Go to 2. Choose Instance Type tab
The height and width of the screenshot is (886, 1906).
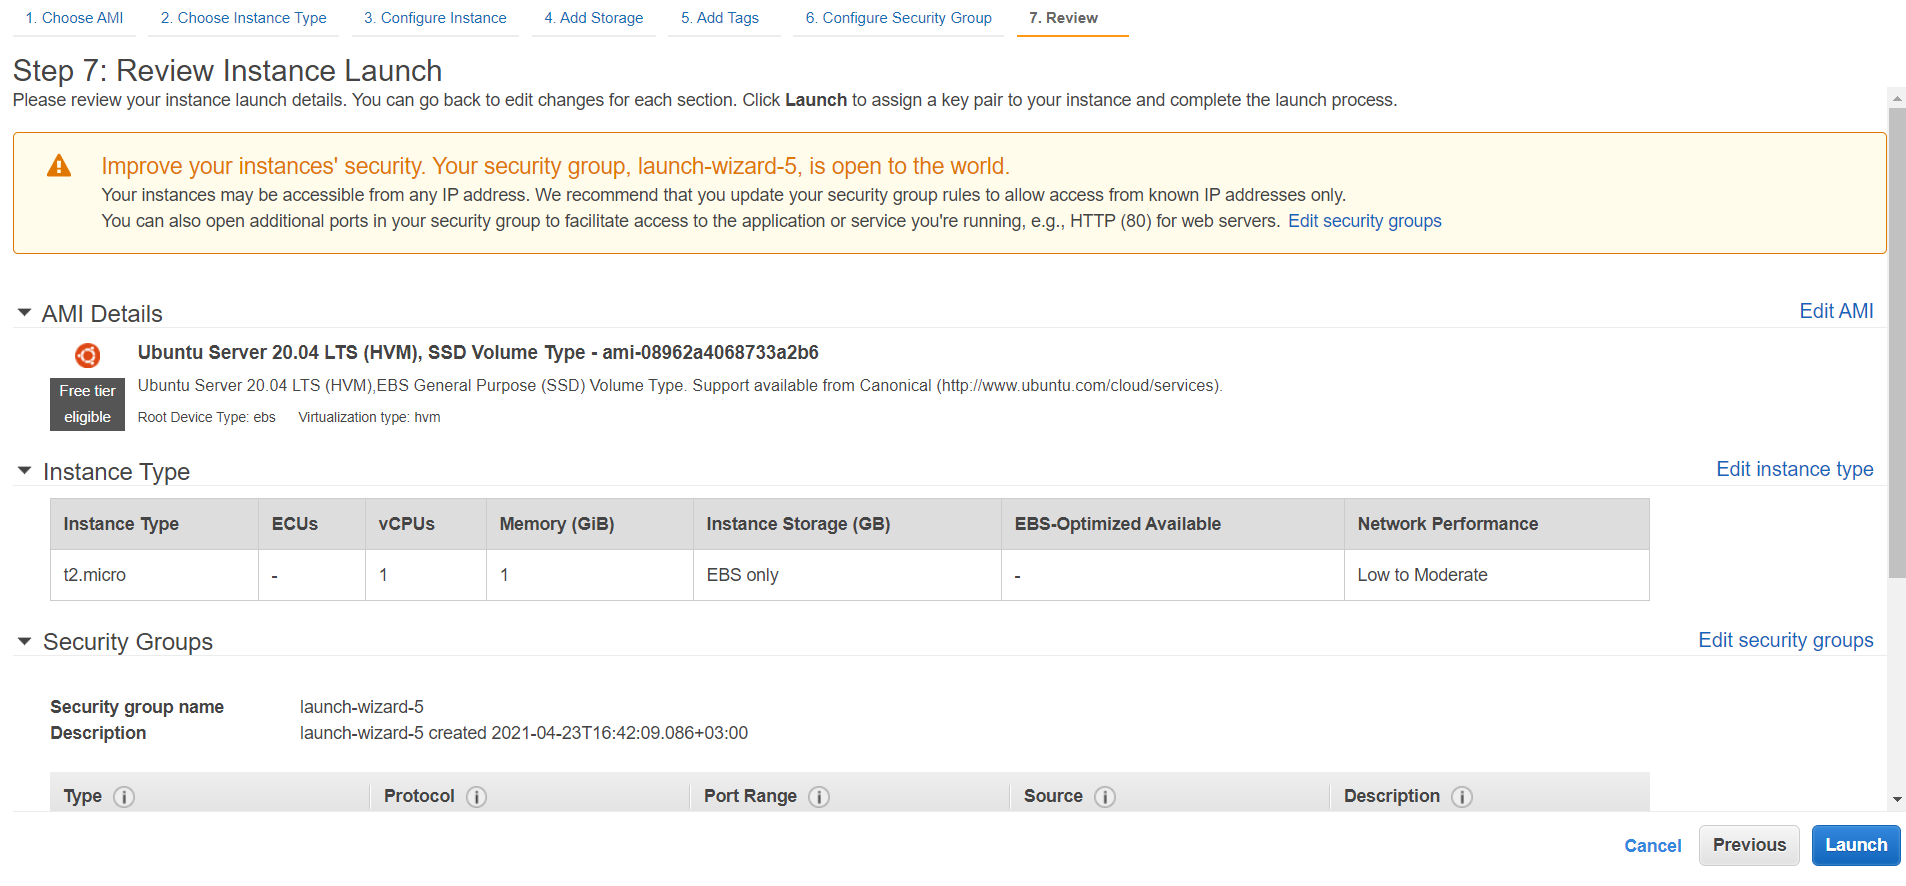click(243, 18)
